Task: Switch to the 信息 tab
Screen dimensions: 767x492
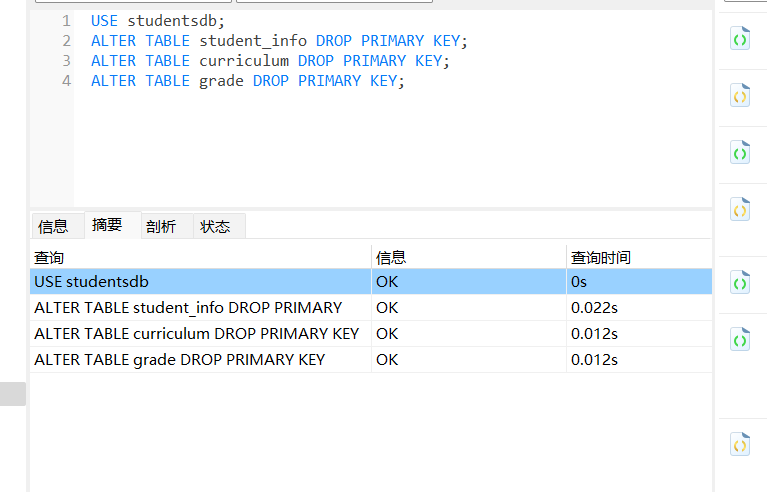Action: (53, 226)
